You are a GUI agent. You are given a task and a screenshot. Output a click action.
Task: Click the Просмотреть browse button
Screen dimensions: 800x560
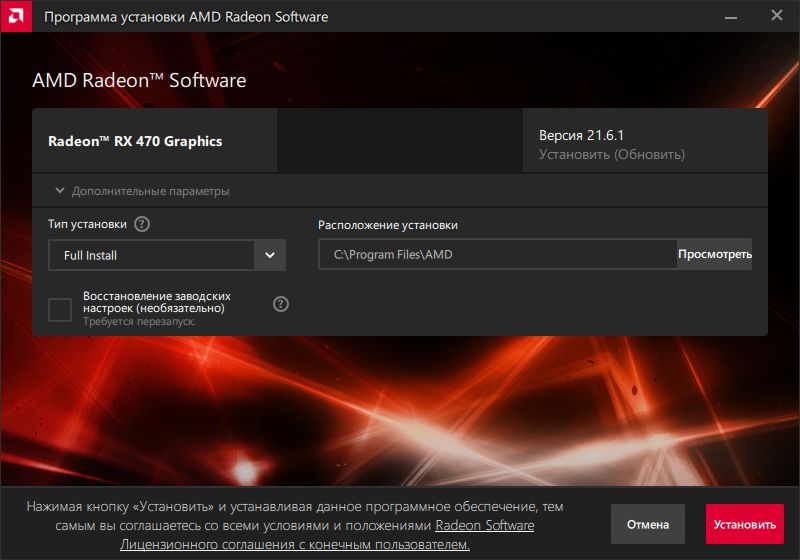tap(714, 254)
